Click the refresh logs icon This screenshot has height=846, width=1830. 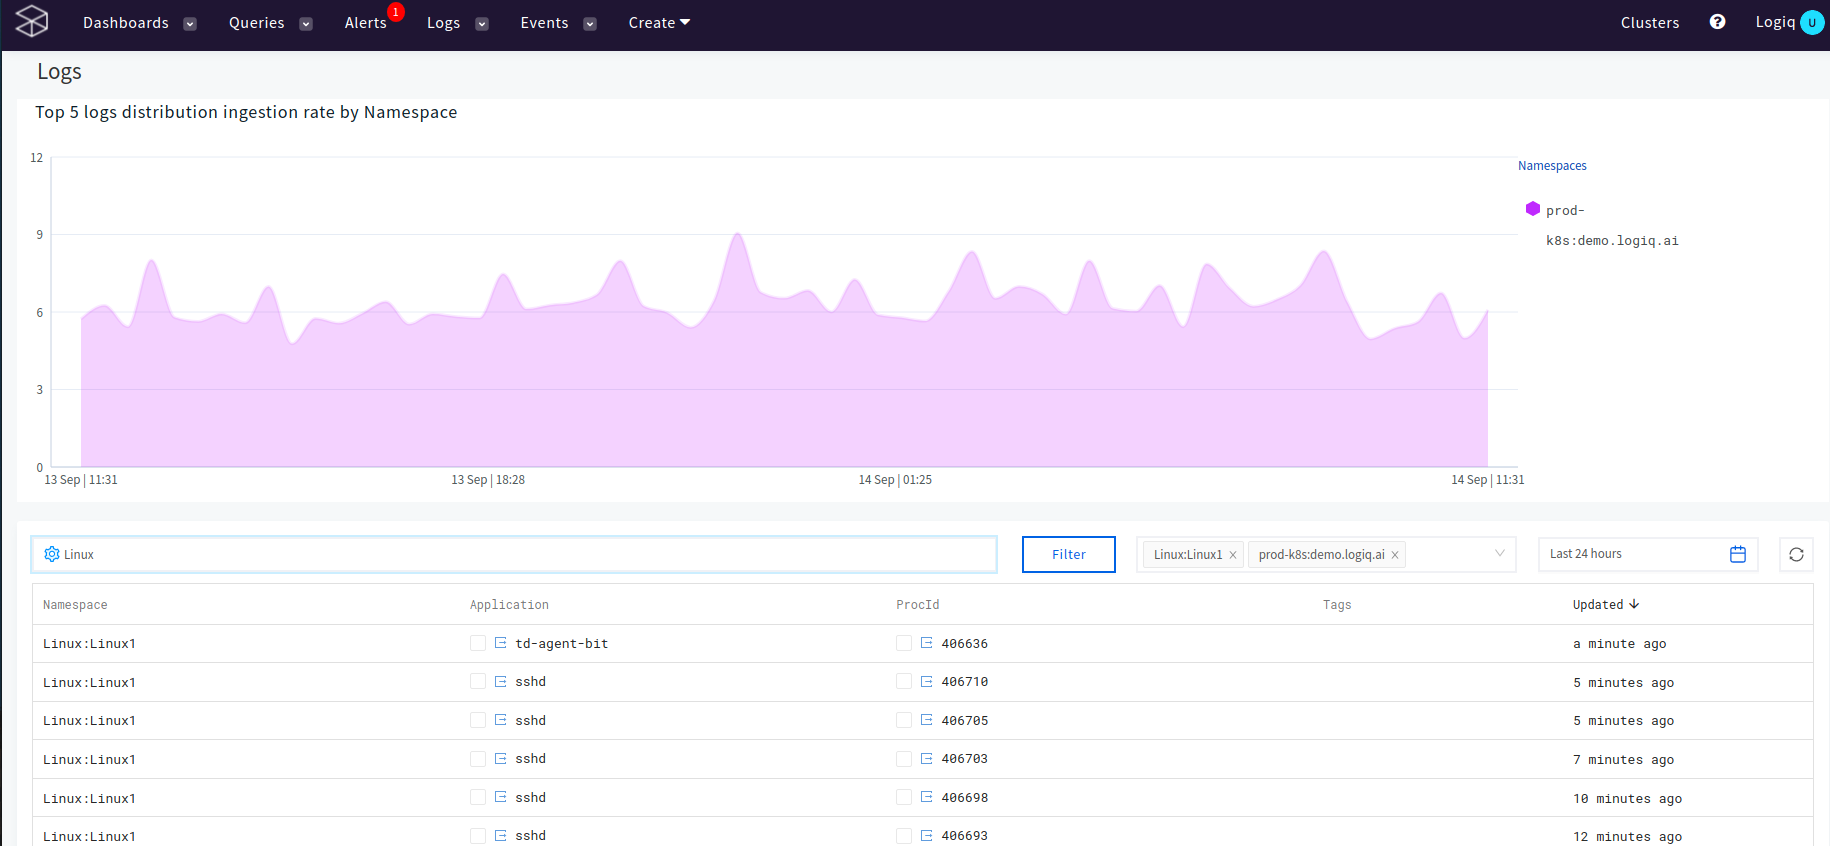tap(1796, 554)
